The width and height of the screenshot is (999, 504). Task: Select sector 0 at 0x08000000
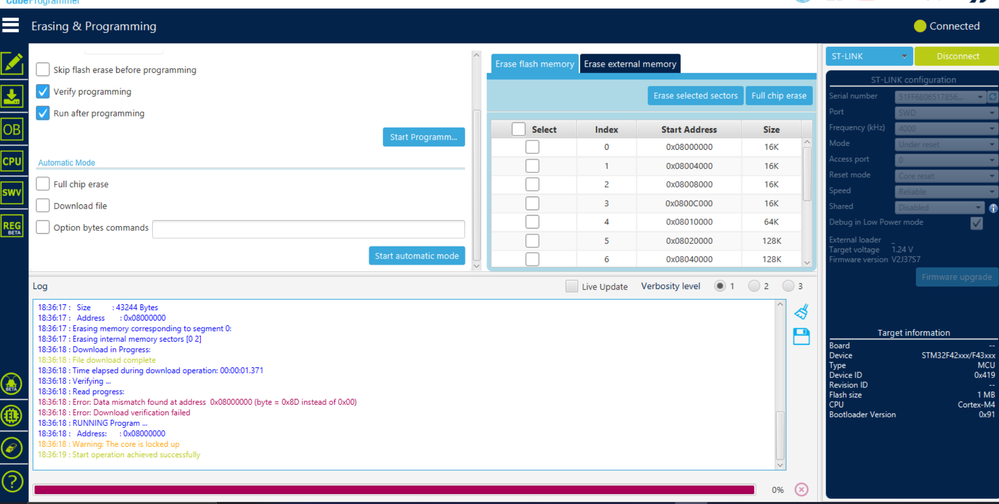coord(532,147)
